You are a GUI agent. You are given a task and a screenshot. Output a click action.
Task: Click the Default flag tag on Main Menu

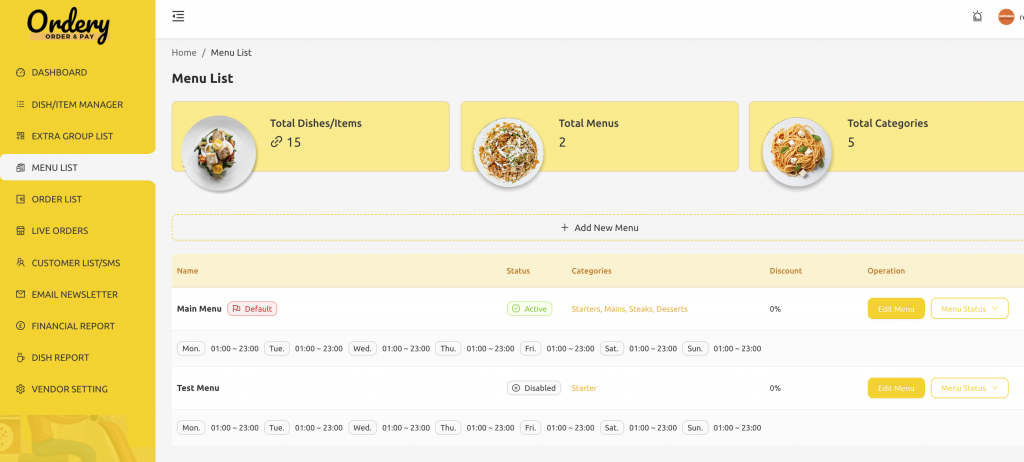(252, 309)
